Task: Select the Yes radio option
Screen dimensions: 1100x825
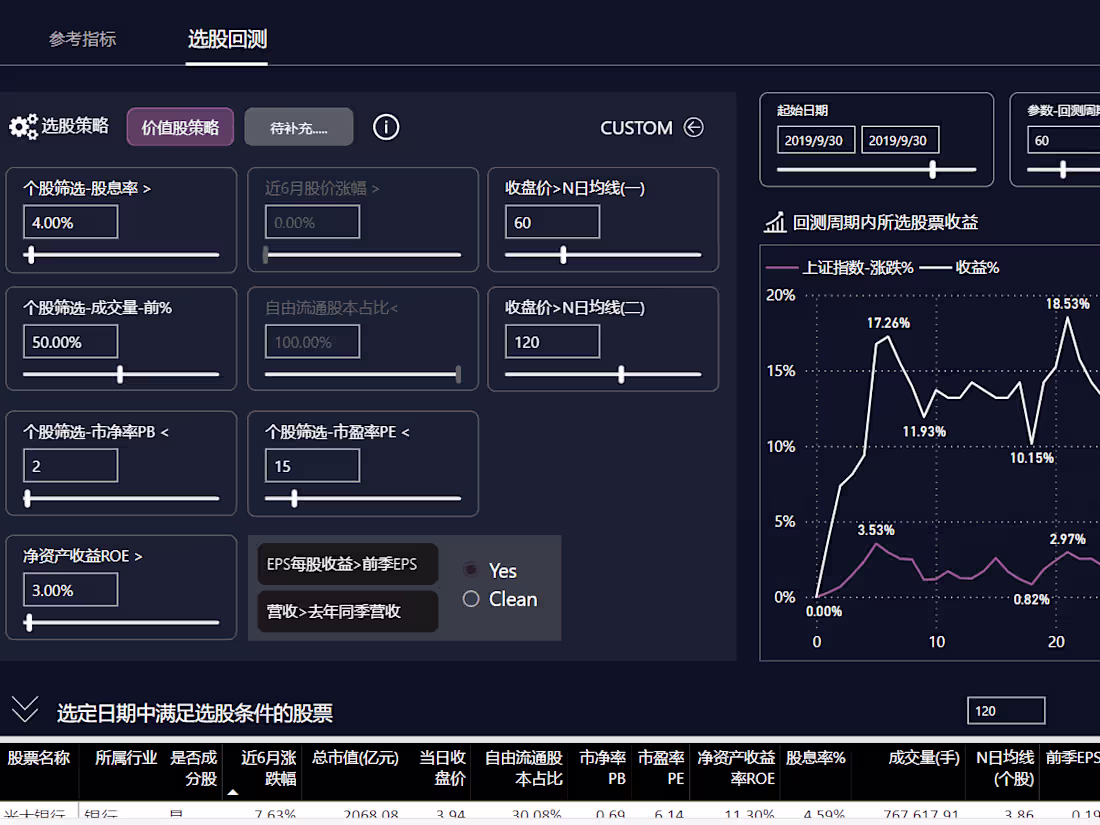Action: (471, 569)
